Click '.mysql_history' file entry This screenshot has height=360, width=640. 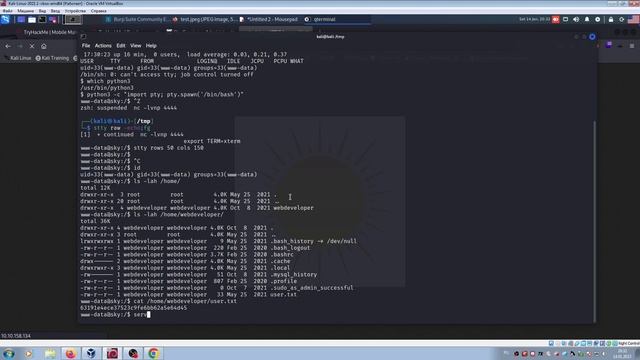293,274
